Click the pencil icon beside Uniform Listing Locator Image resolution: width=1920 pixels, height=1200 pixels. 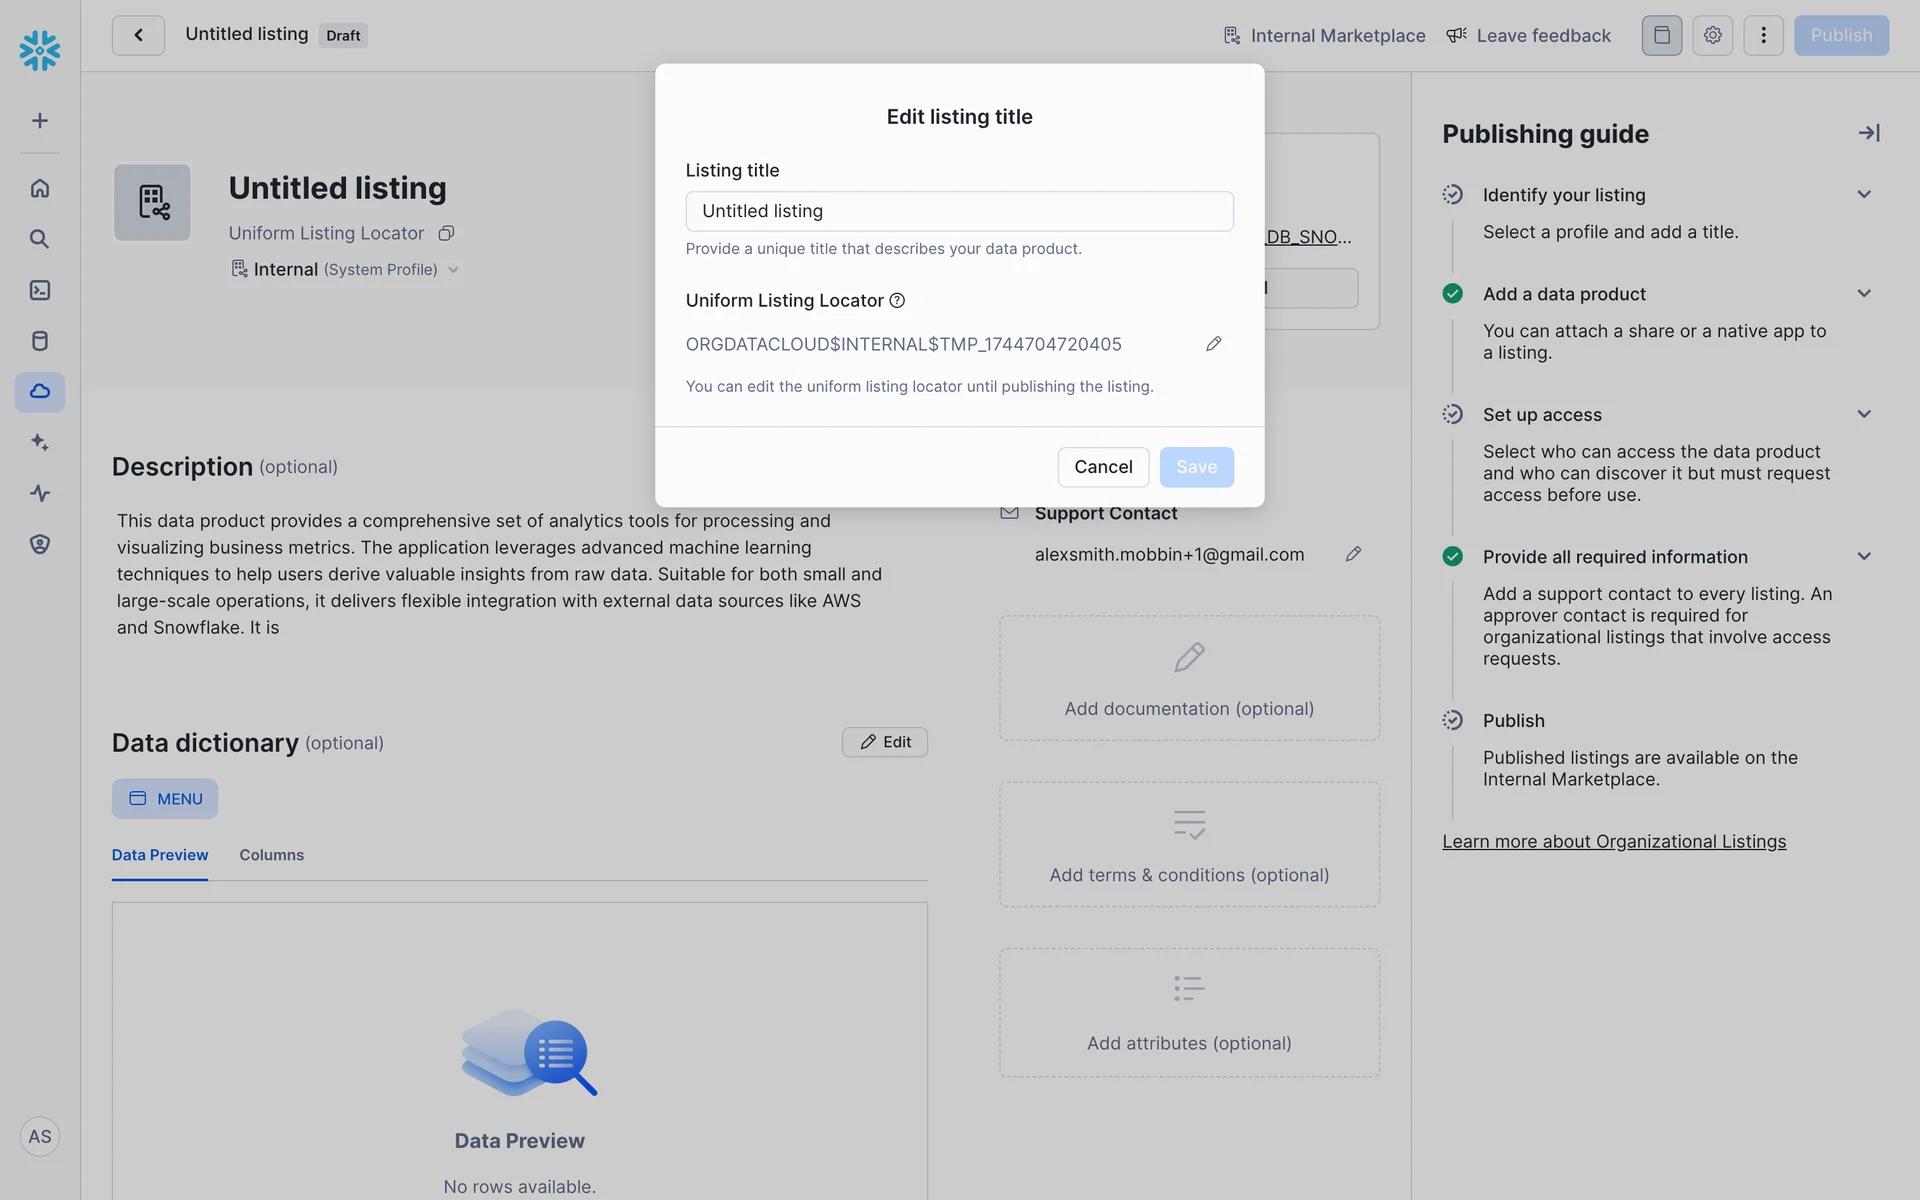click(x=1213, y=344)
